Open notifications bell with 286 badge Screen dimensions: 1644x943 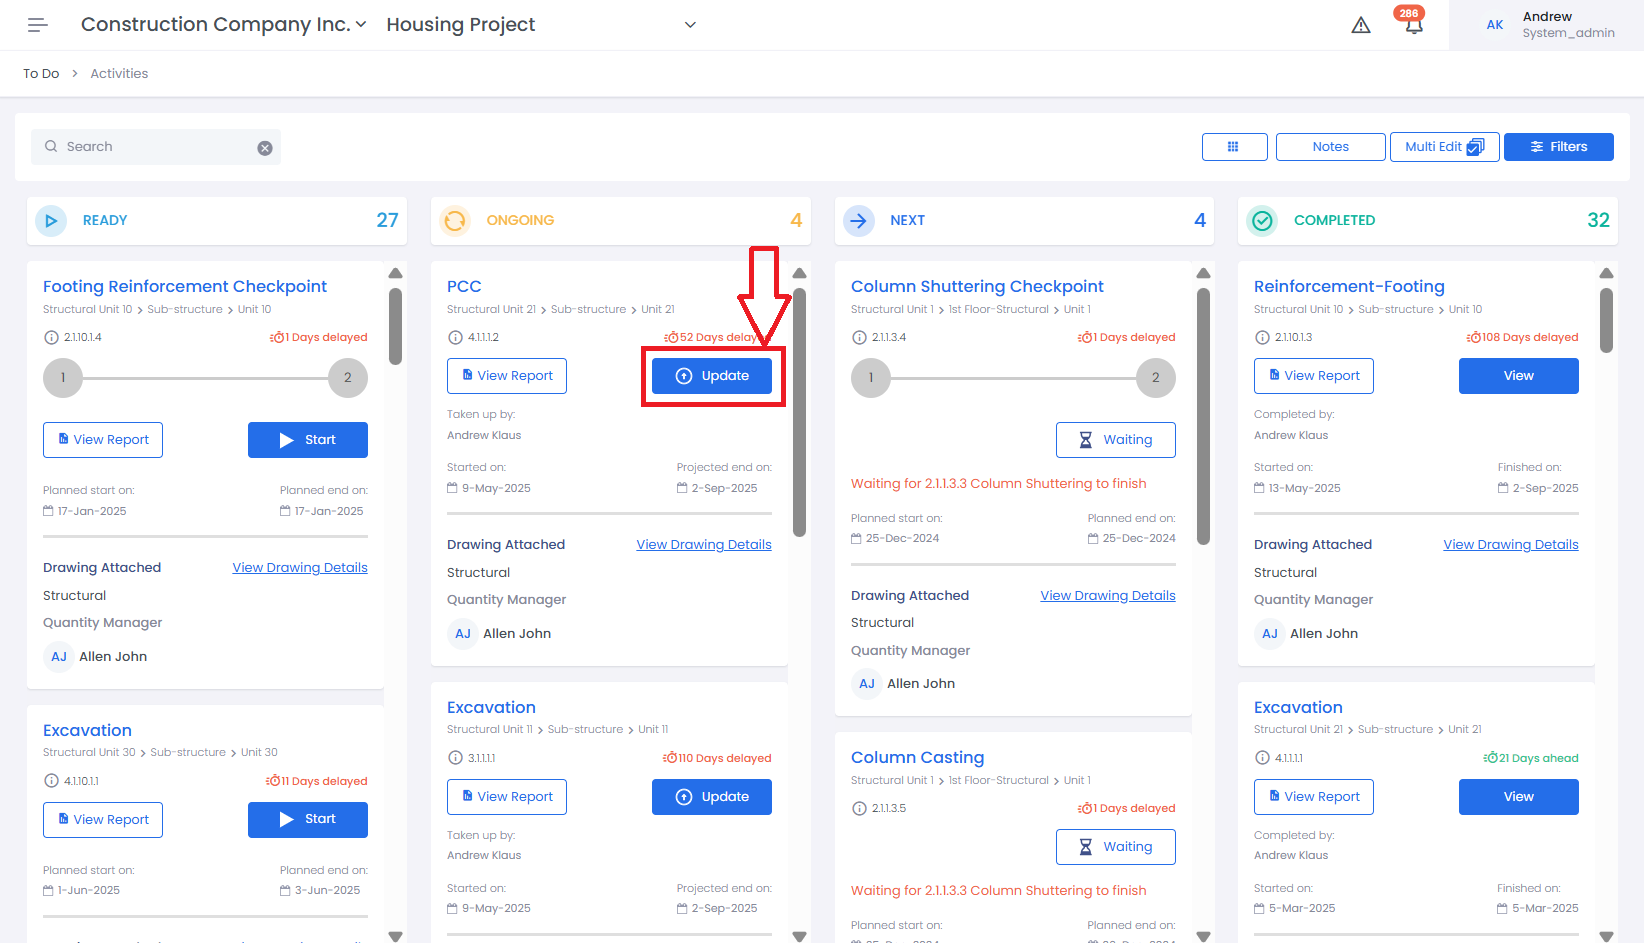1413,25
